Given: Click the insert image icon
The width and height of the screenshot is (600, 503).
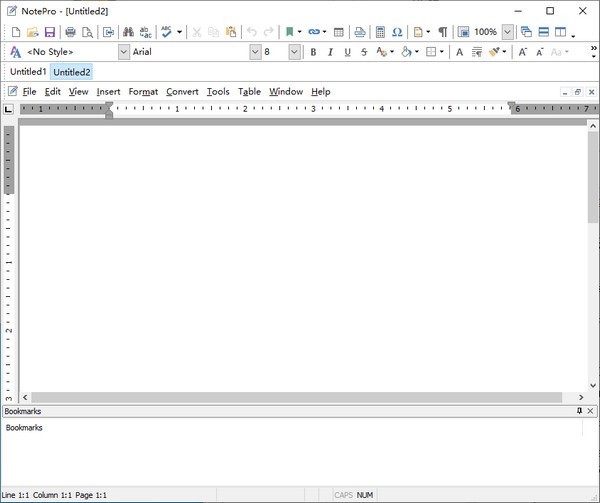Looking at the screenshot, I should (x=360, y=32).
